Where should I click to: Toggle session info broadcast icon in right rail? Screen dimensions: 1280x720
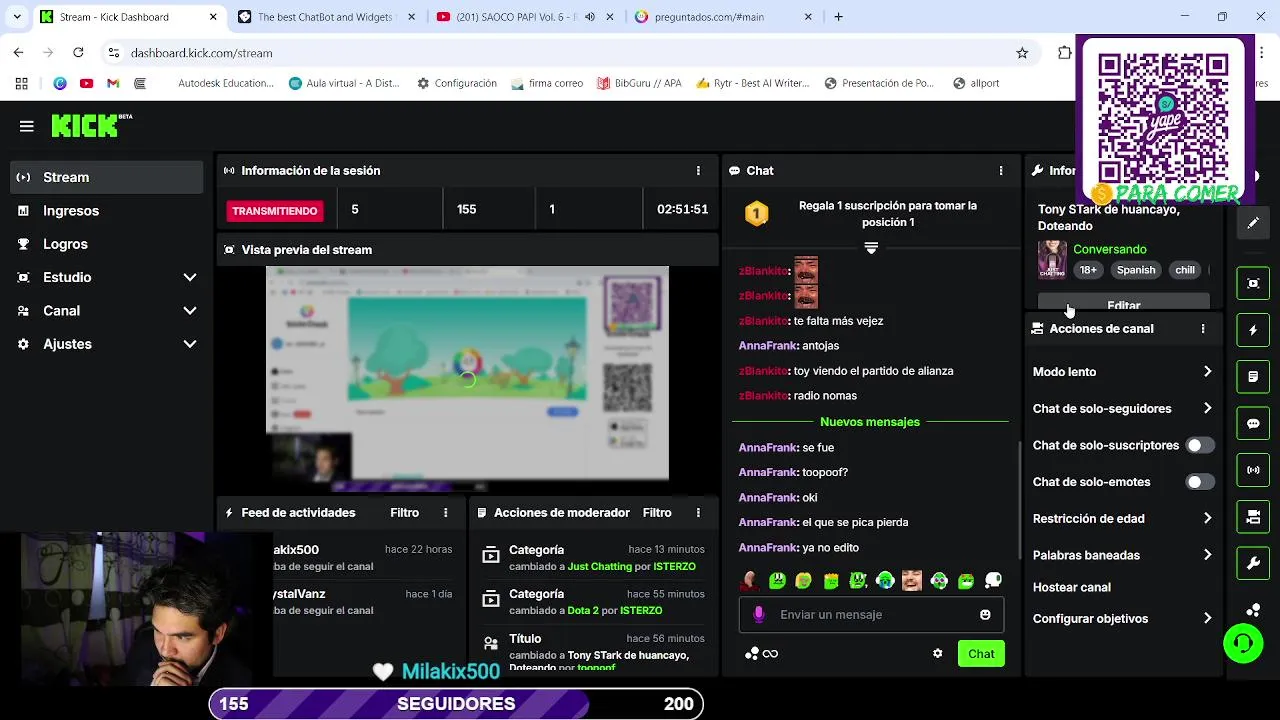[x=1253, y=469]
